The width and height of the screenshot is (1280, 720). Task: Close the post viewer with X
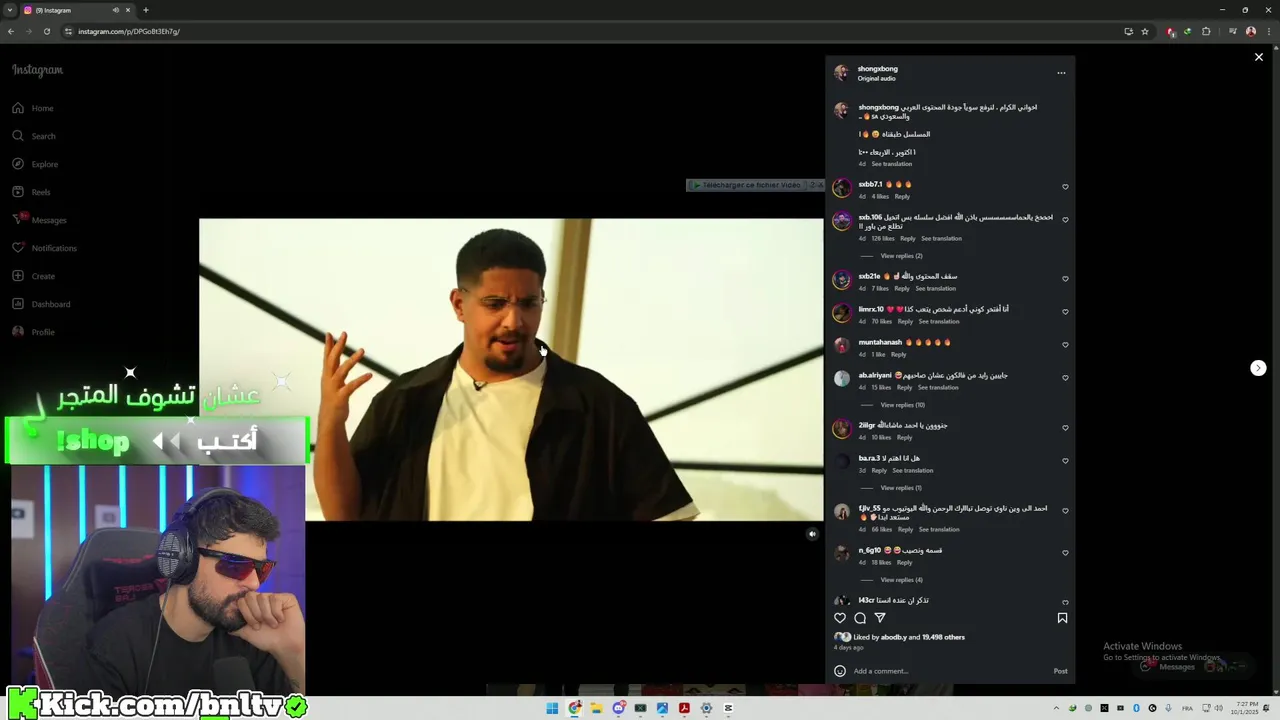(x=1259, y=57)
